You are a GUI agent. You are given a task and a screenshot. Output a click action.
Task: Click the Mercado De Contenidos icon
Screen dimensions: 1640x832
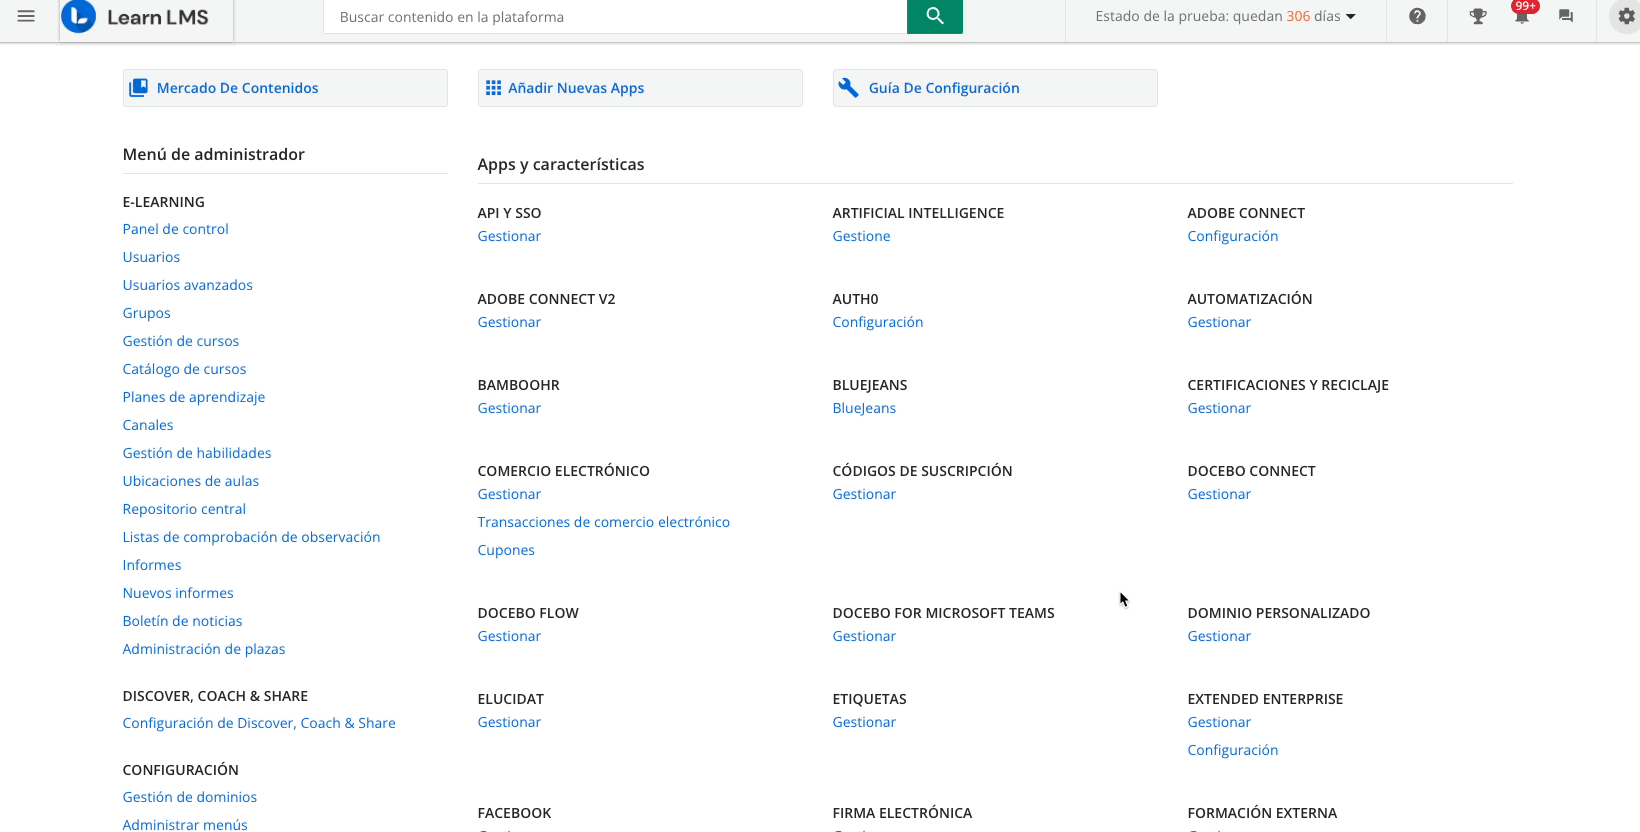[x=139, y=88]
